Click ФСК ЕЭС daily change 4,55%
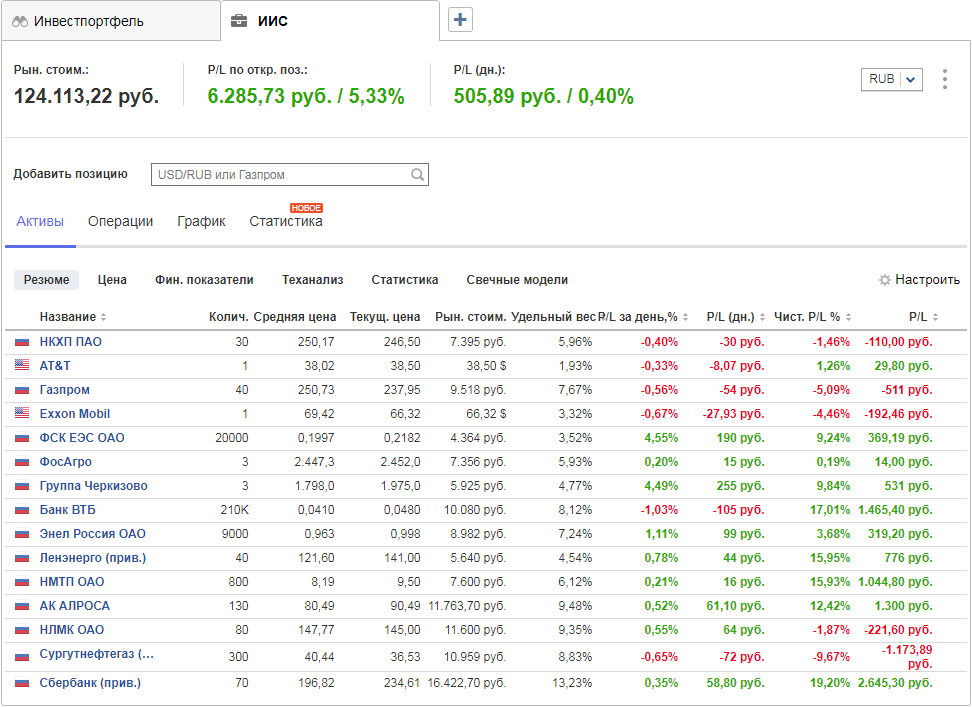 pyautogui.click(x=661, y=437)
